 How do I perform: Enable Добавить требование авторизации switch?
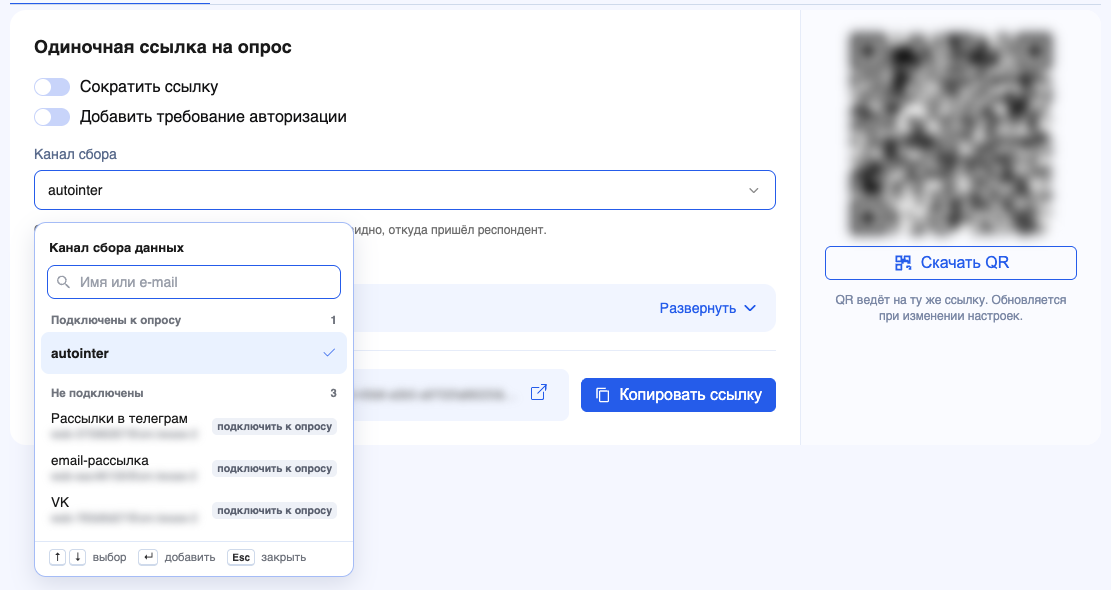click(x=52, y=117)
